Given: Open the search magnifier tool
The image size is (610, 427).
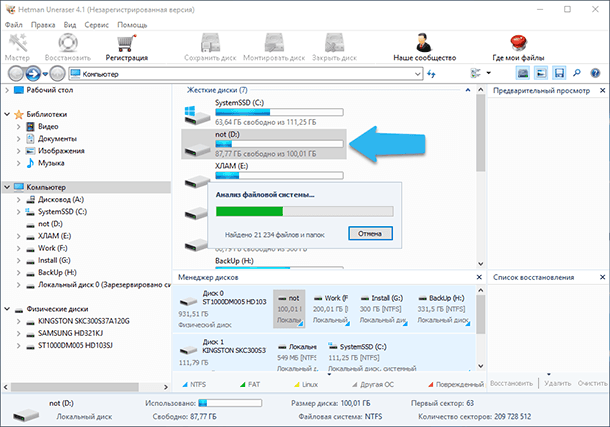Looking at the screenshot, I should (x=577, y=73).
